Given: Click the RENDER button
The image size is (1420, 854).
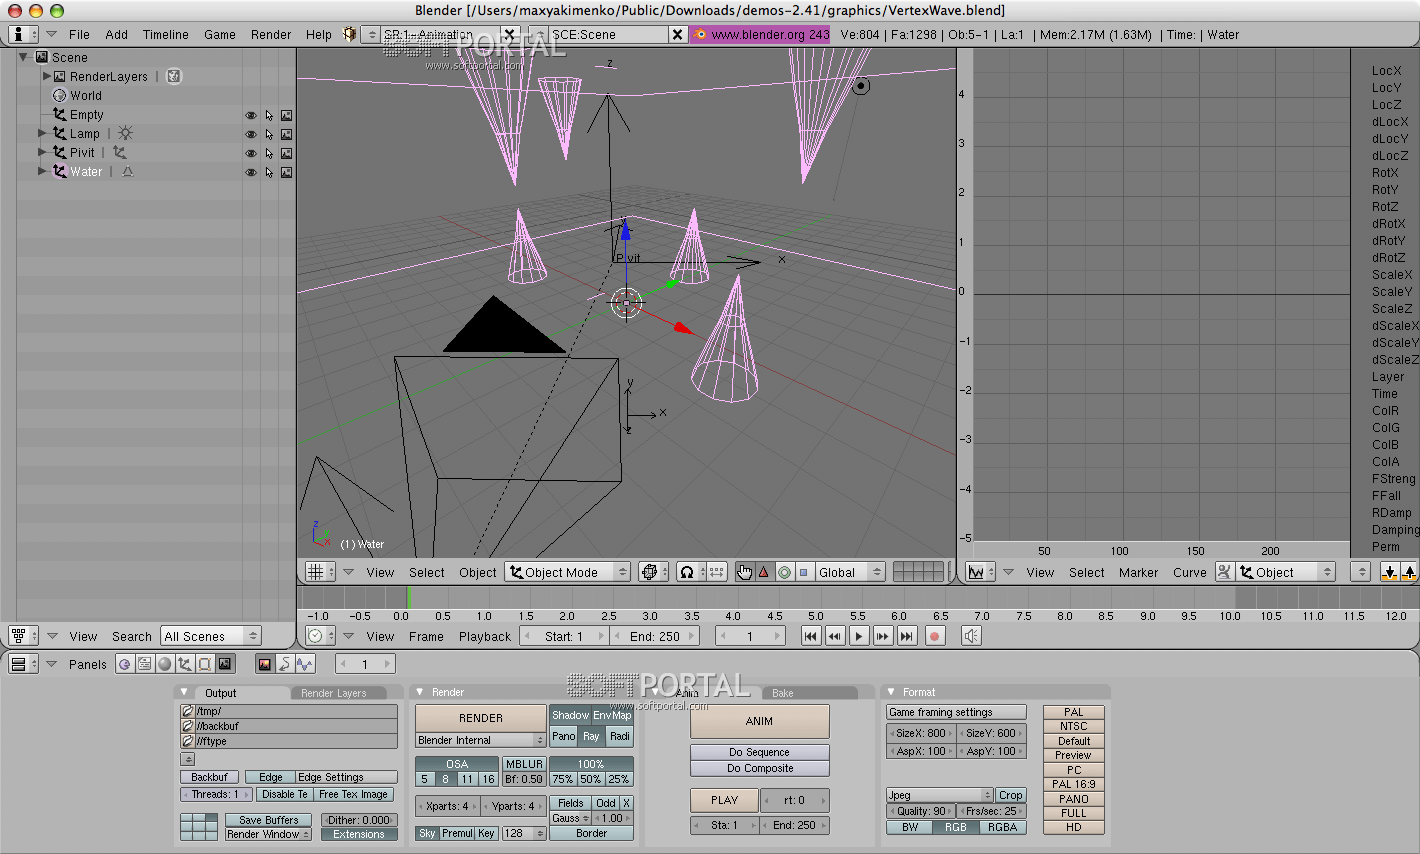Looking at the screenshot, I should coord(481,718).
